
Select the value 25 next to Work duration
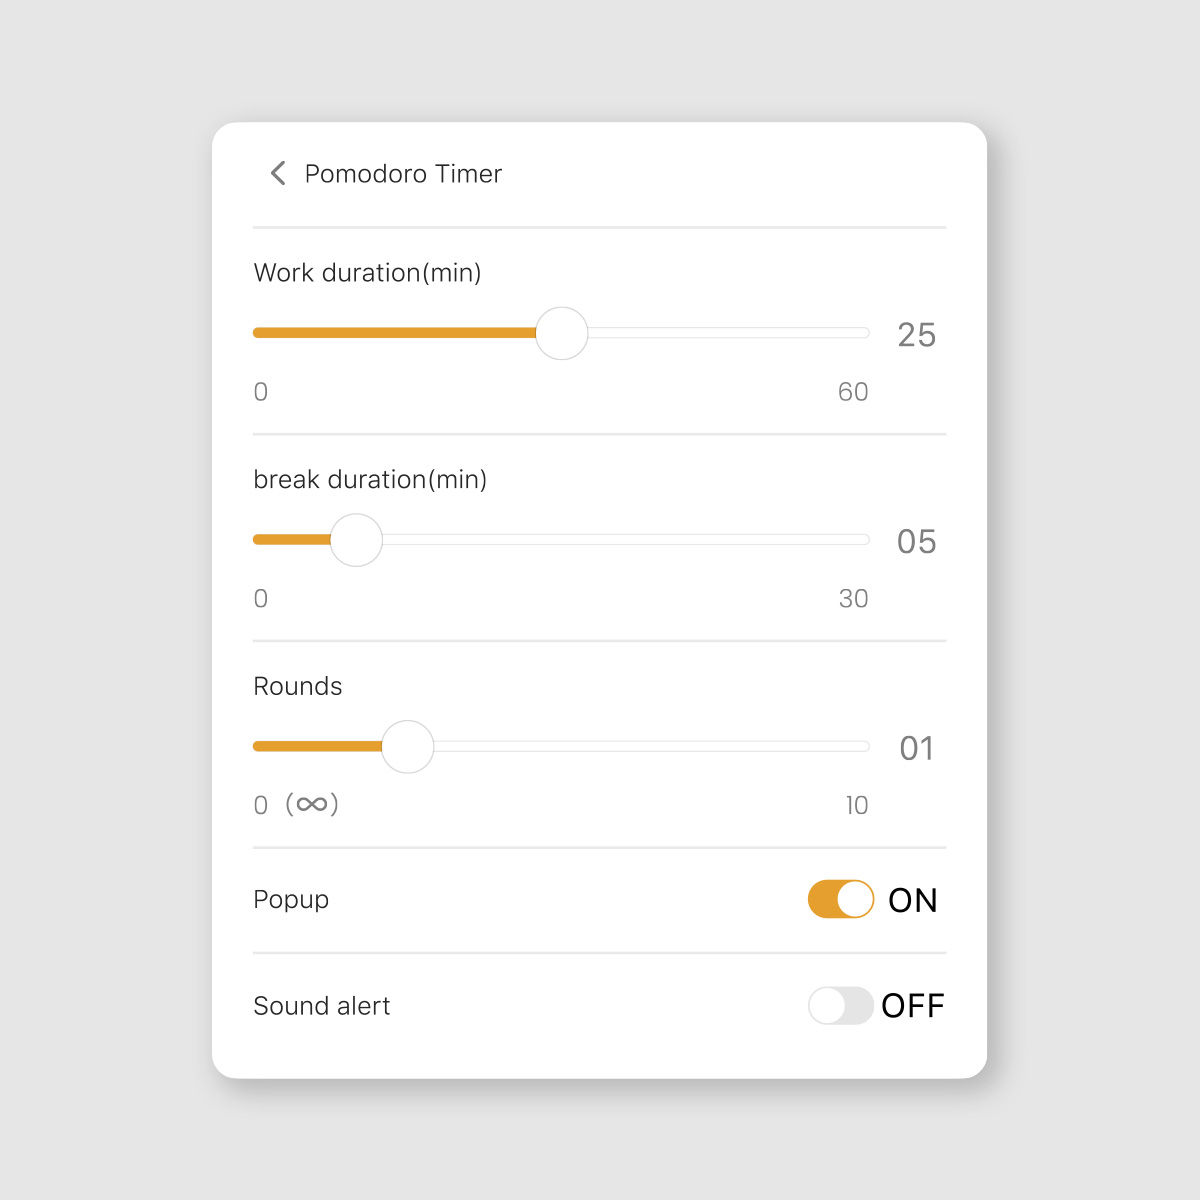coord(915,335)
